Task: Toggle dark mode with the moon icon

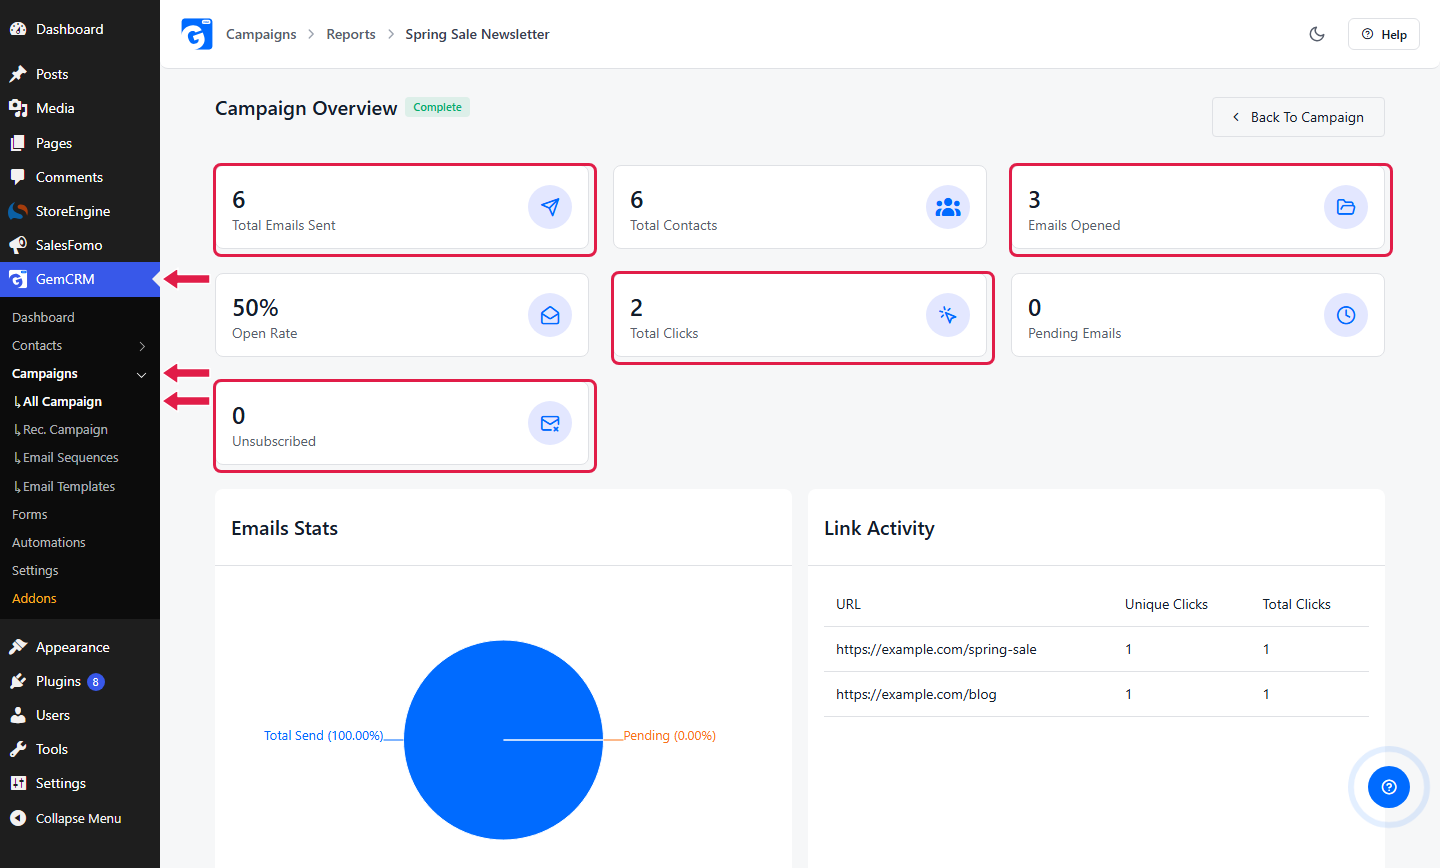Action: [1317, 34]
